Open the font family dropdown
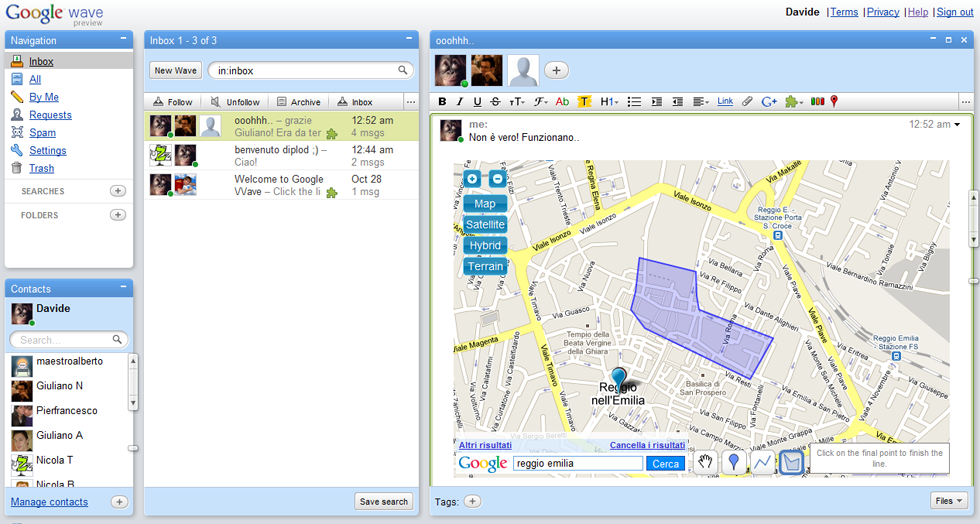 [x=541, y=101]
